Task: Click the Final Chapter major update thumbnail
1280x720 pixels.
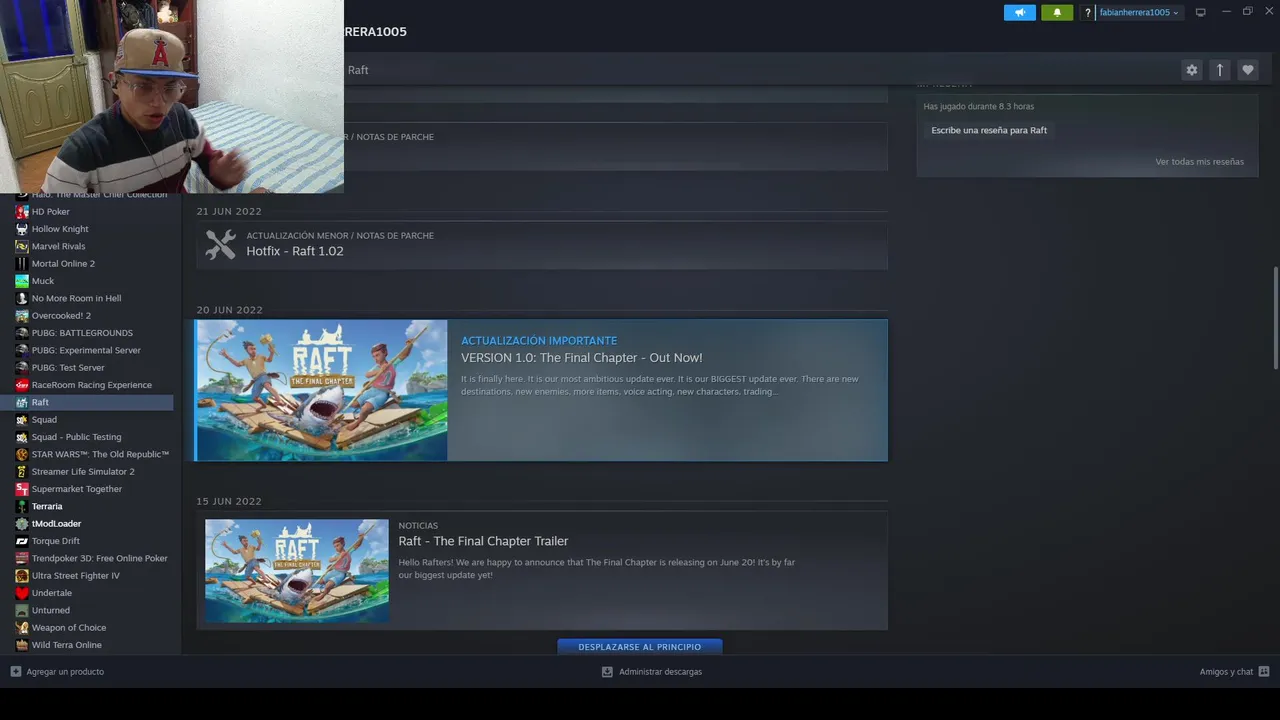Action: (321, 390)
